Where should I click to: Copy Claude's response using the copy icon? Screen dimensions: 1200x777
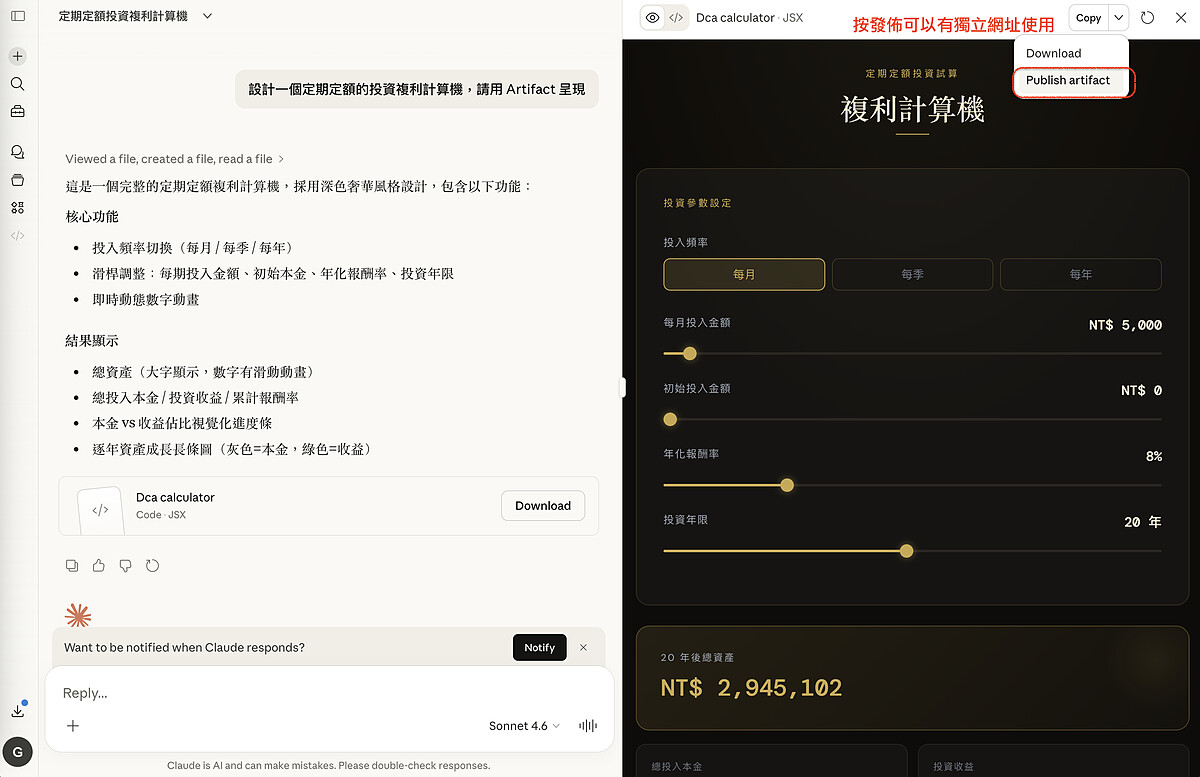click(x=71, y=565)
